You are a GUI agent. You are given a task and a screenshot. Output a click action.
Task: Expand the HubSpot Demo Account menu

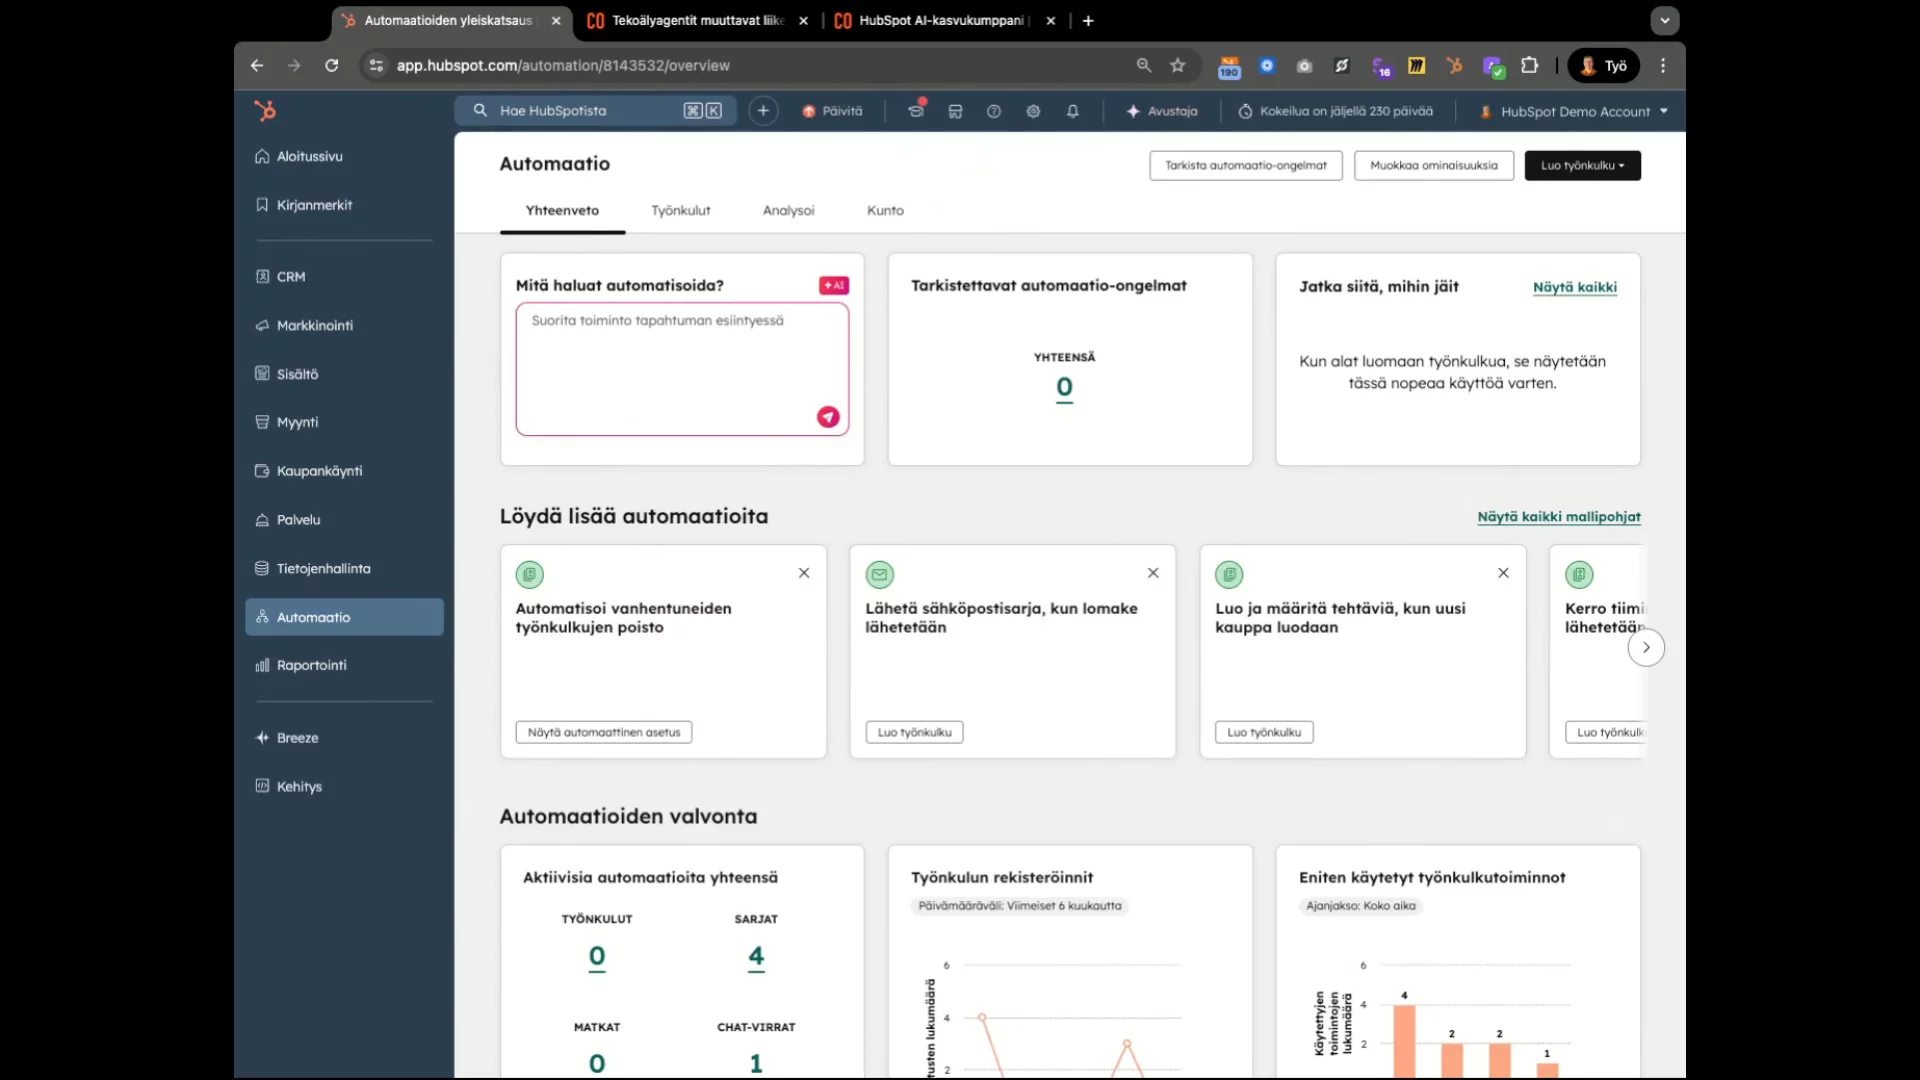(x=1575, y=111)
